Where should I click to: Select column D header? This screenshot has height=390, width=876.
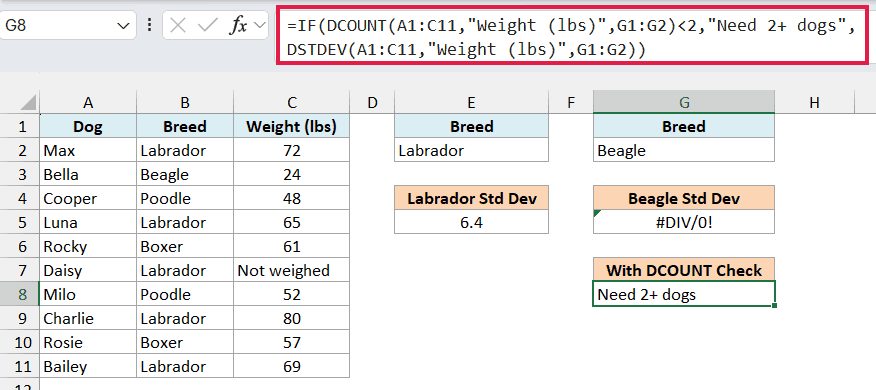[372, 102]
